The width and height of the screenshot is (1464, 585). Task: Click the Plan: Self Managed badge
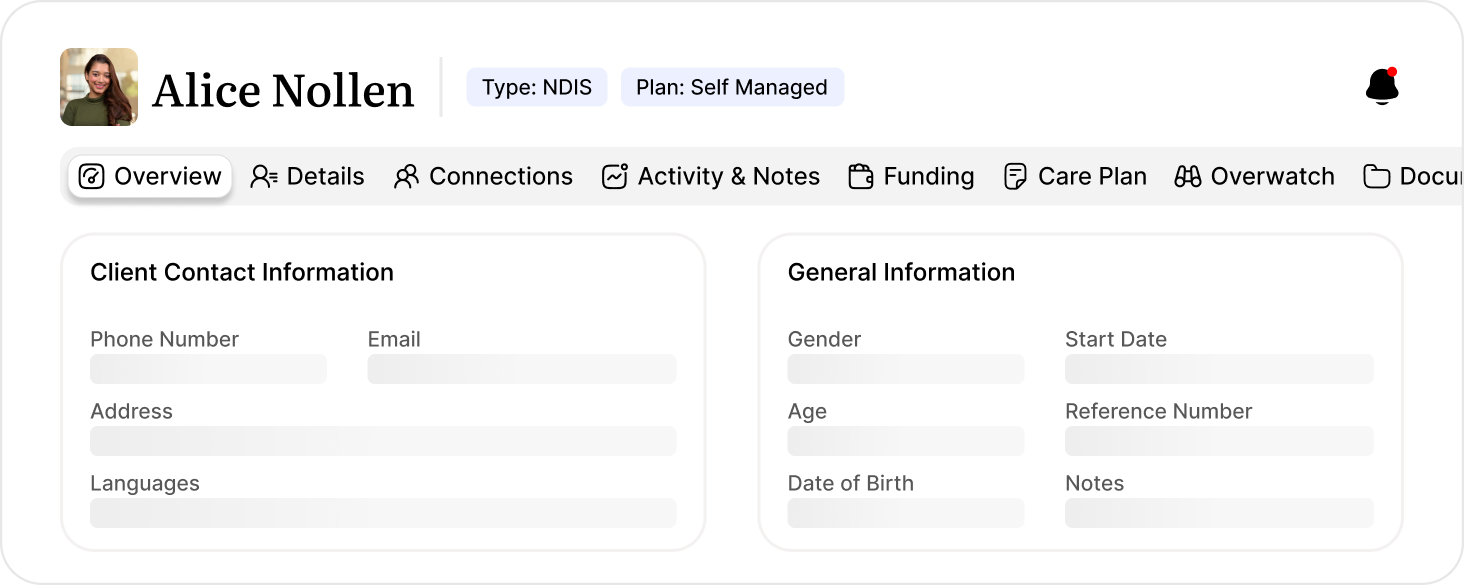732,87
